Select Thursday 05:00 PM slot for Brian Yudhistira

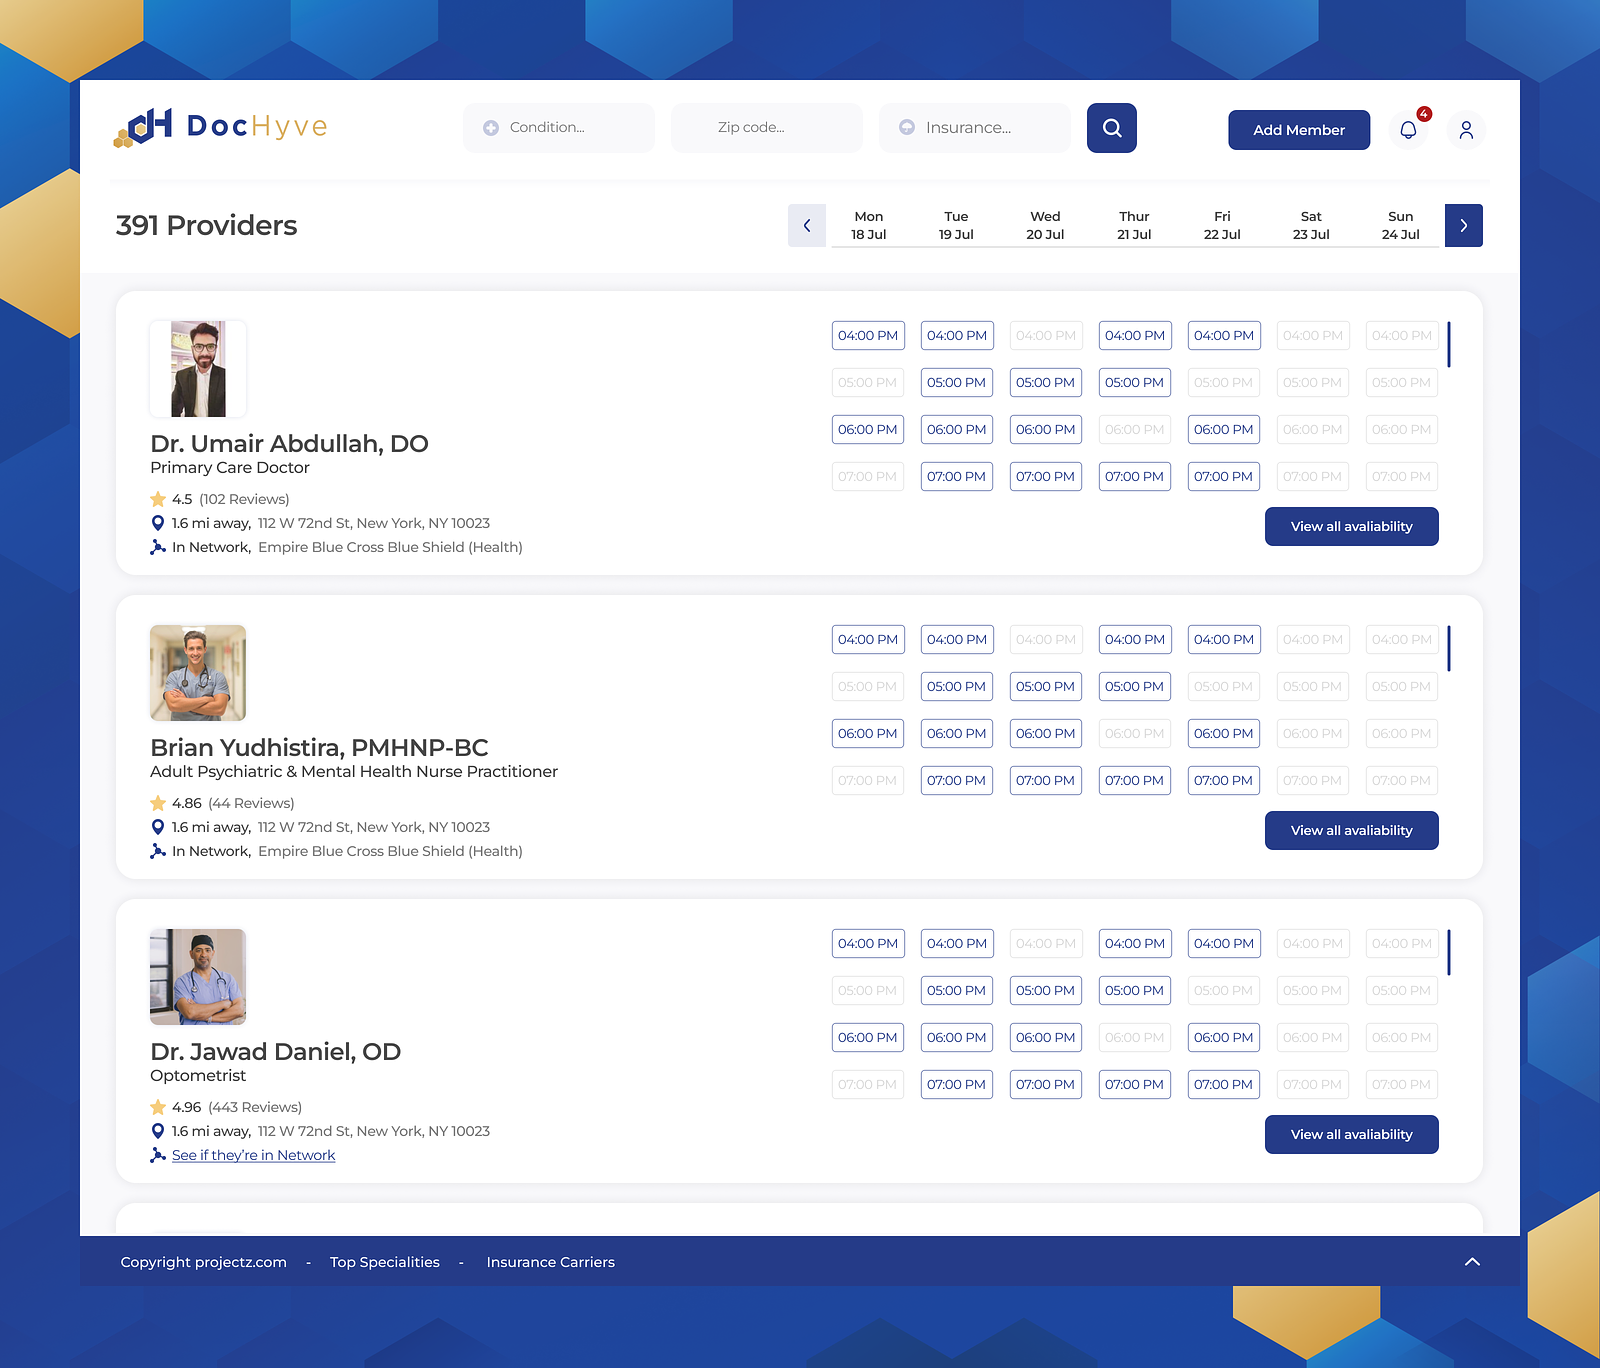tap(1134, 686)
